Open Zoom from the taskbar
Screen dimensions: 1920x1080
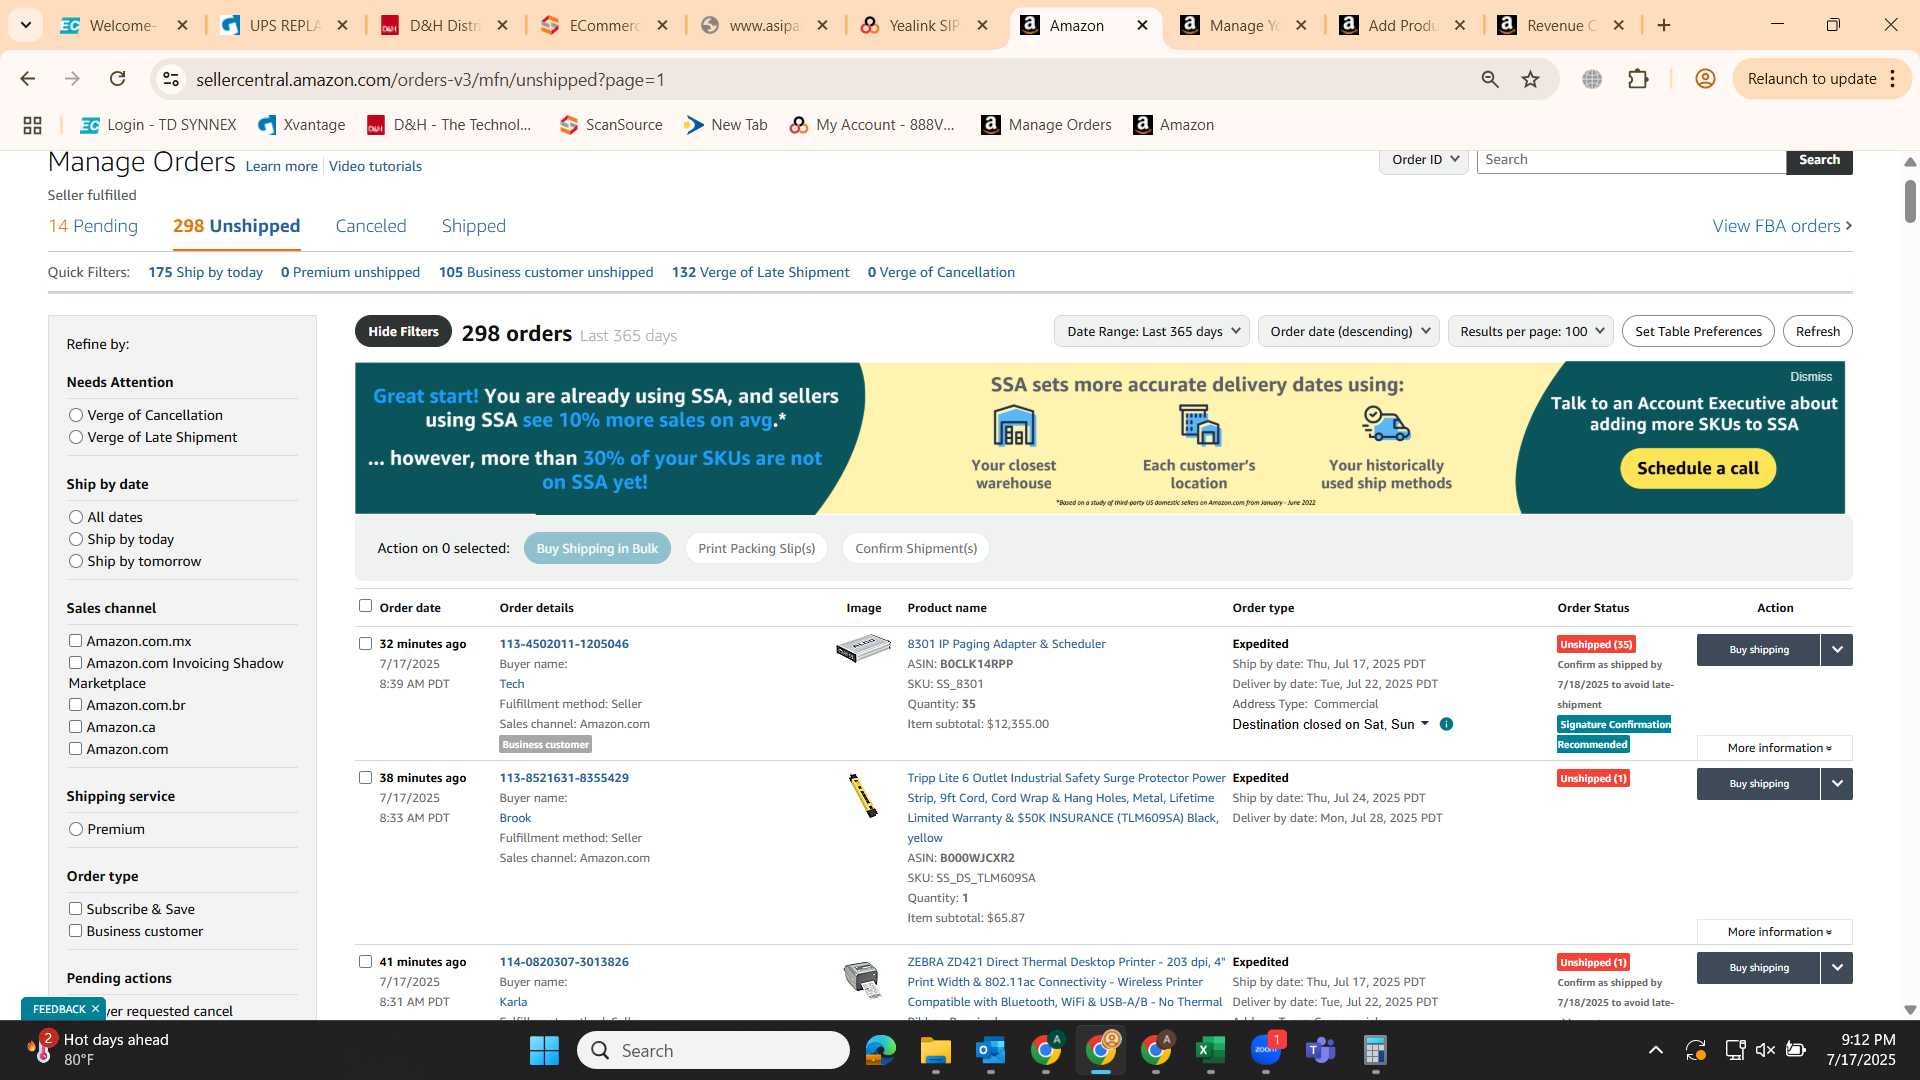click(1265, 1050)
